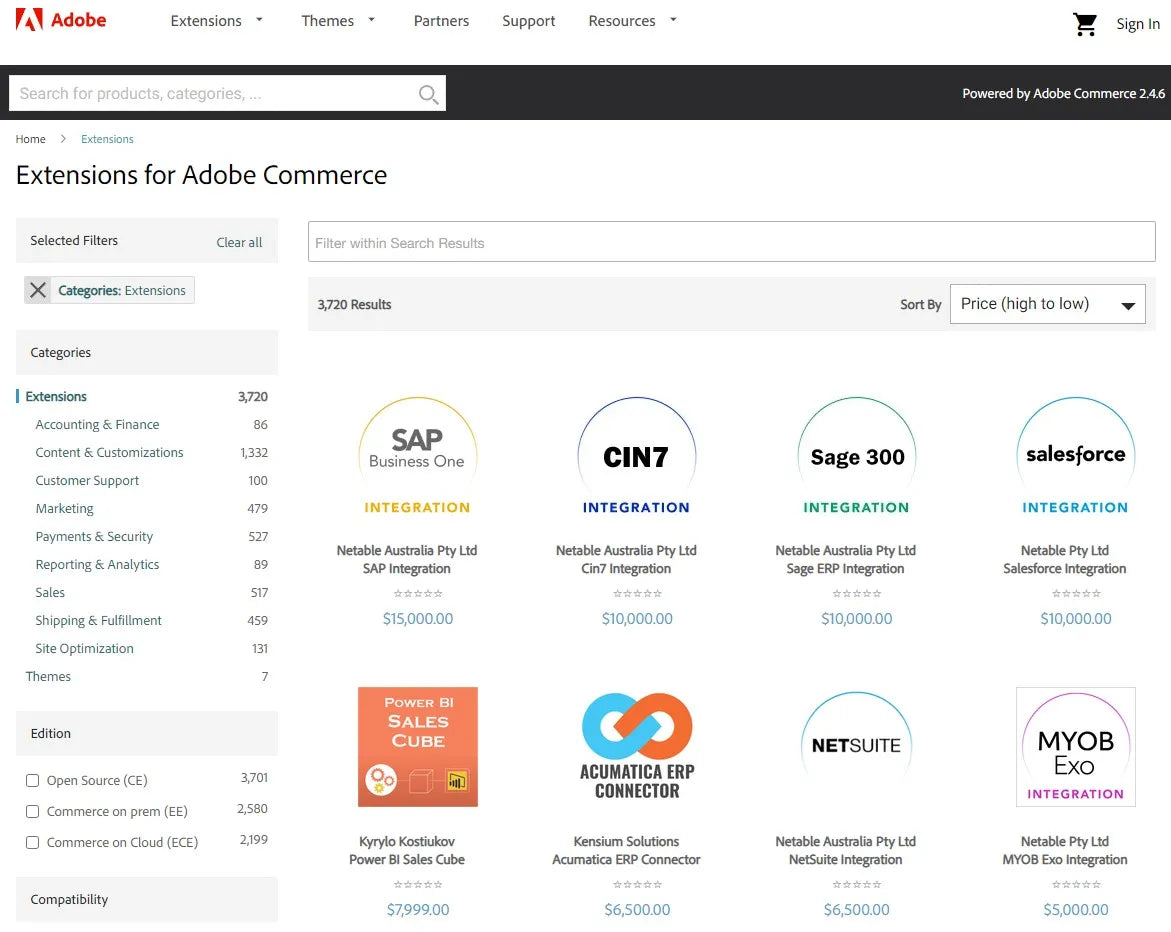The image size is (1171, 932).
Task: Click Clear all filters
Action: coord(239,242)
